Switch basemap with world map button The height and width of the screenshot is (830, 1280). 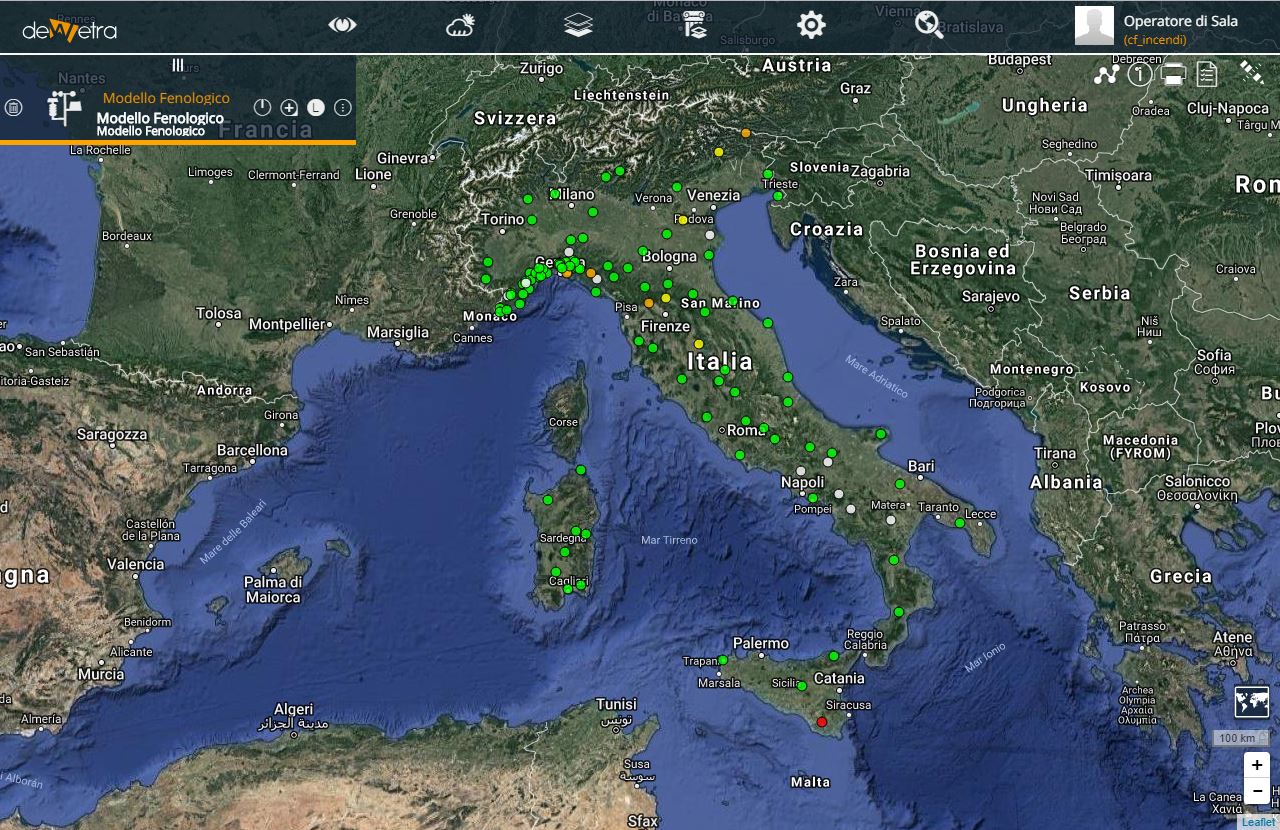(x=1252, y=701)
